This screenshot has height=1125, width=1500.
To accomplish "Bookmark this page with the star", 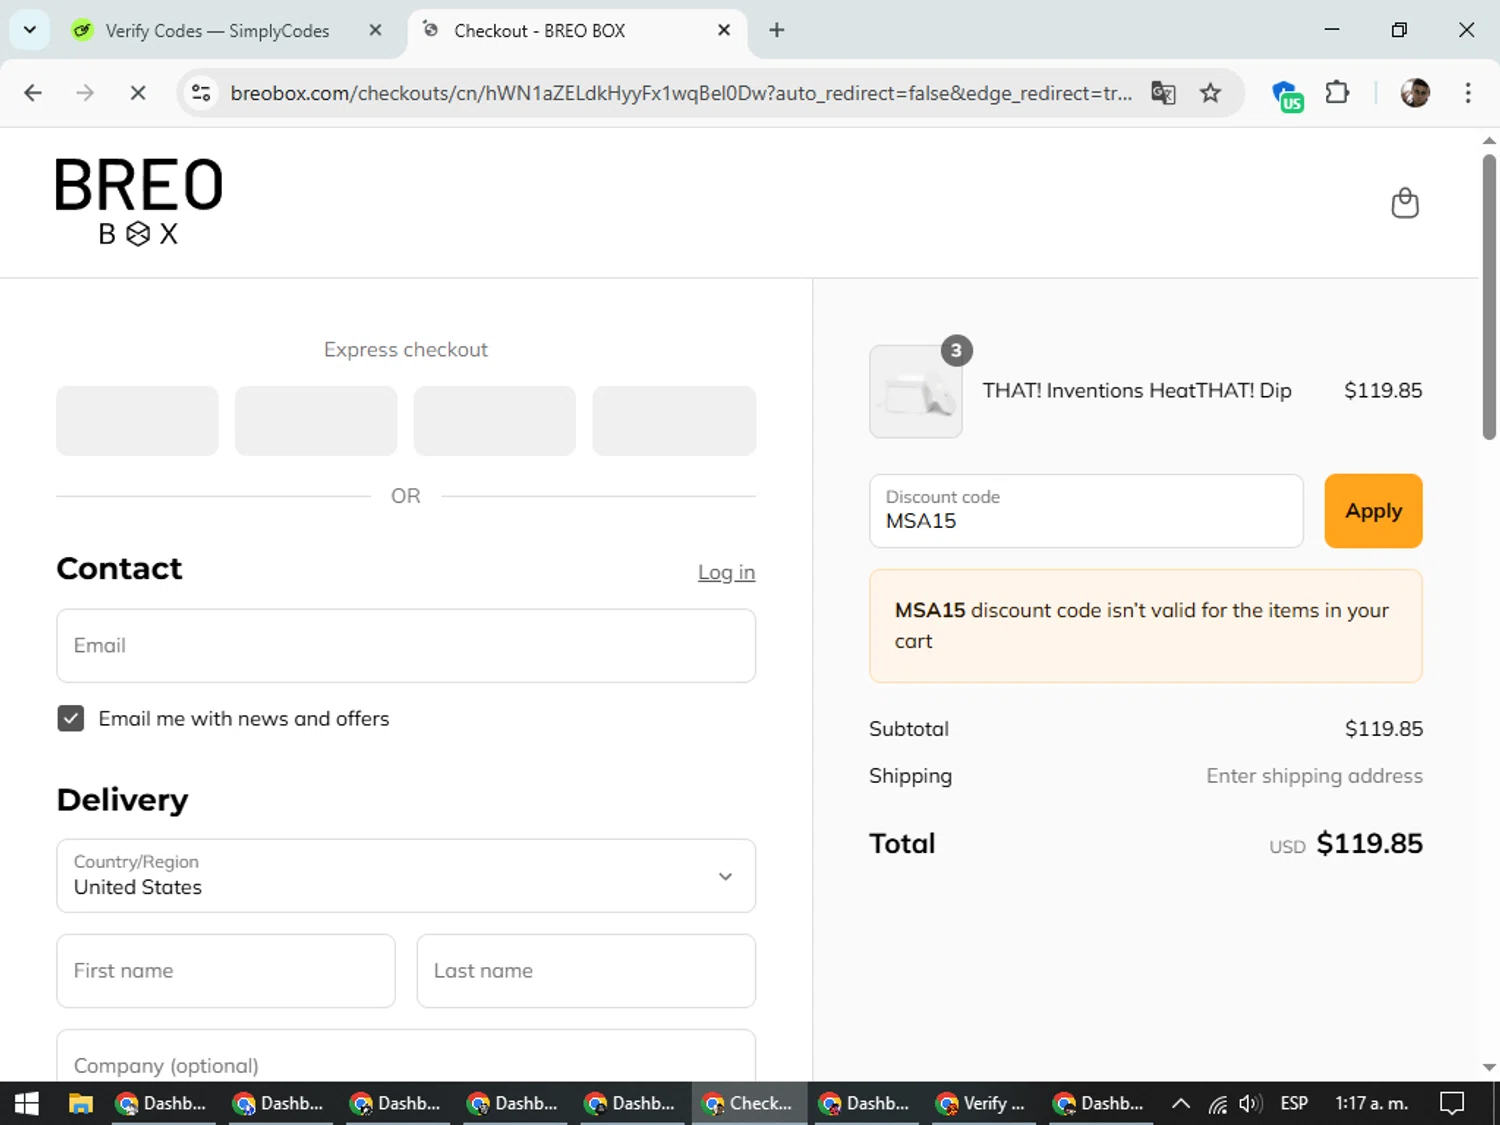I will [1210, 93].
